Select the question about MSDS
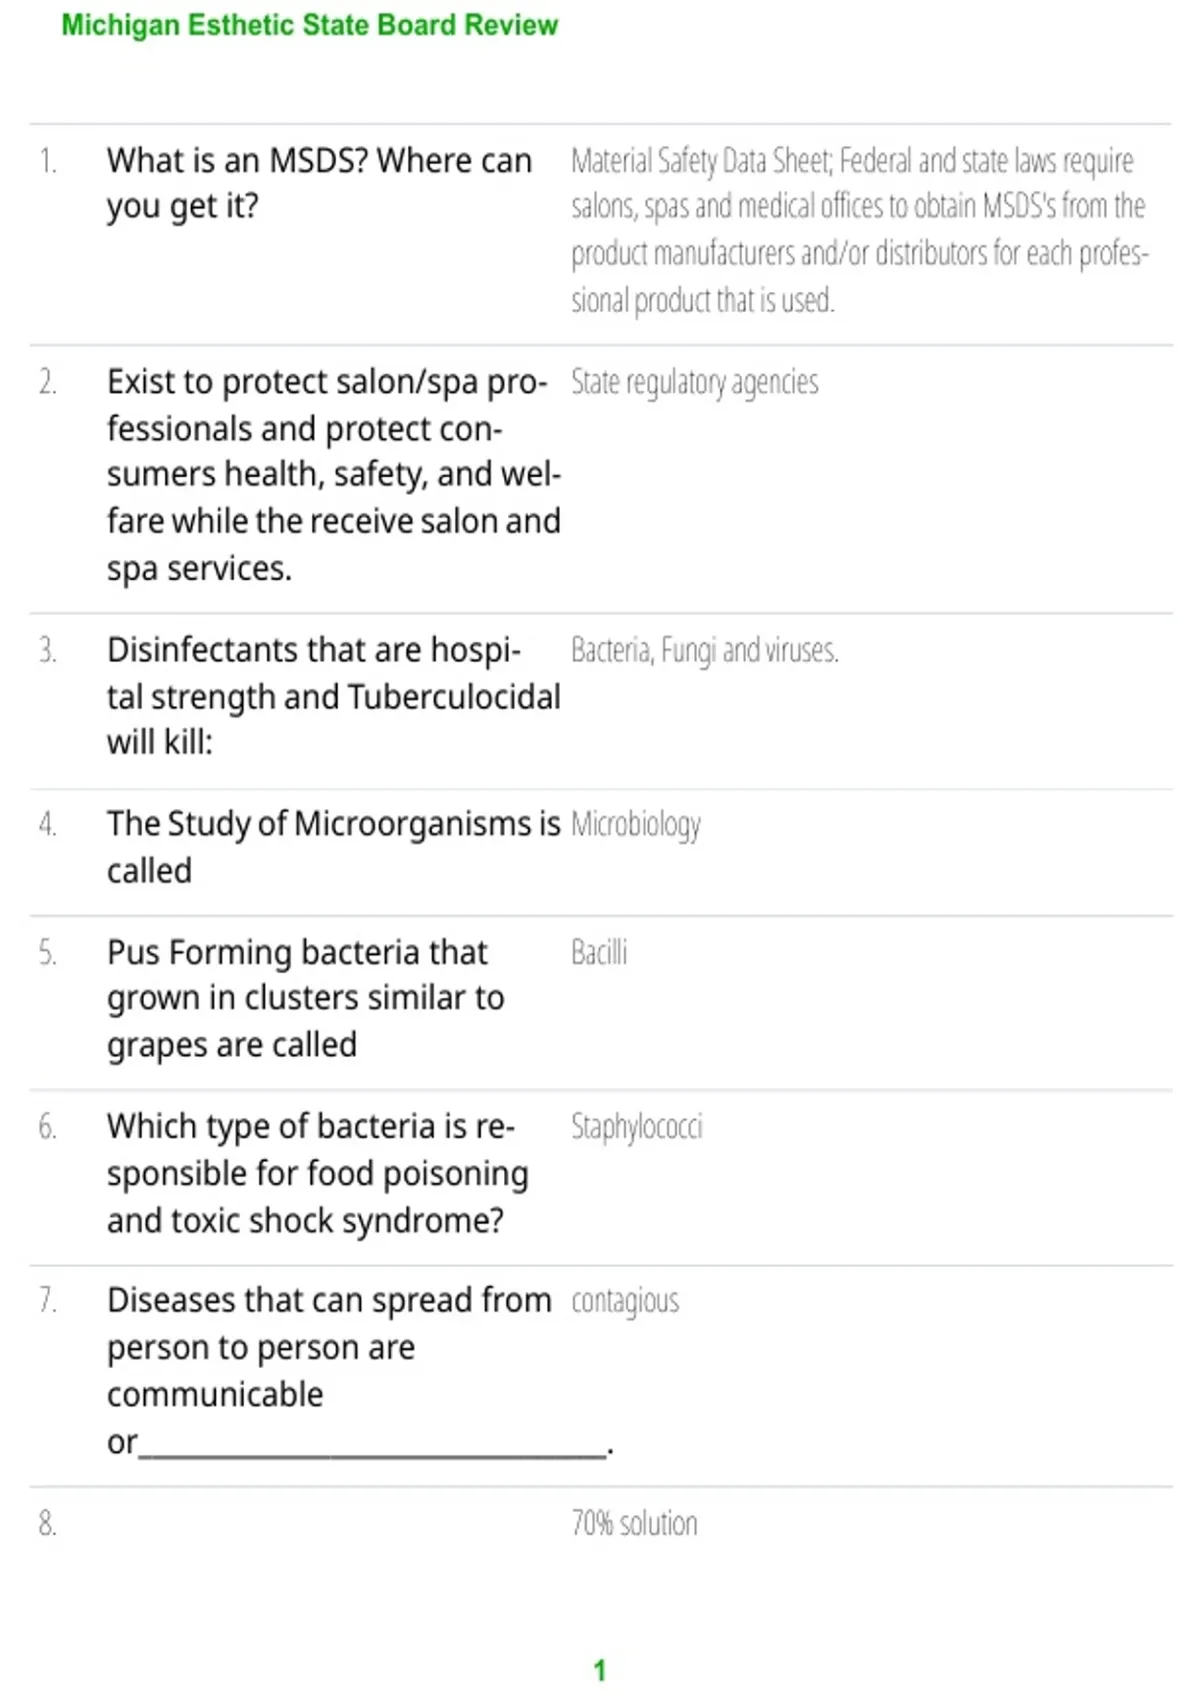1200x1700 pixels. 319,183
